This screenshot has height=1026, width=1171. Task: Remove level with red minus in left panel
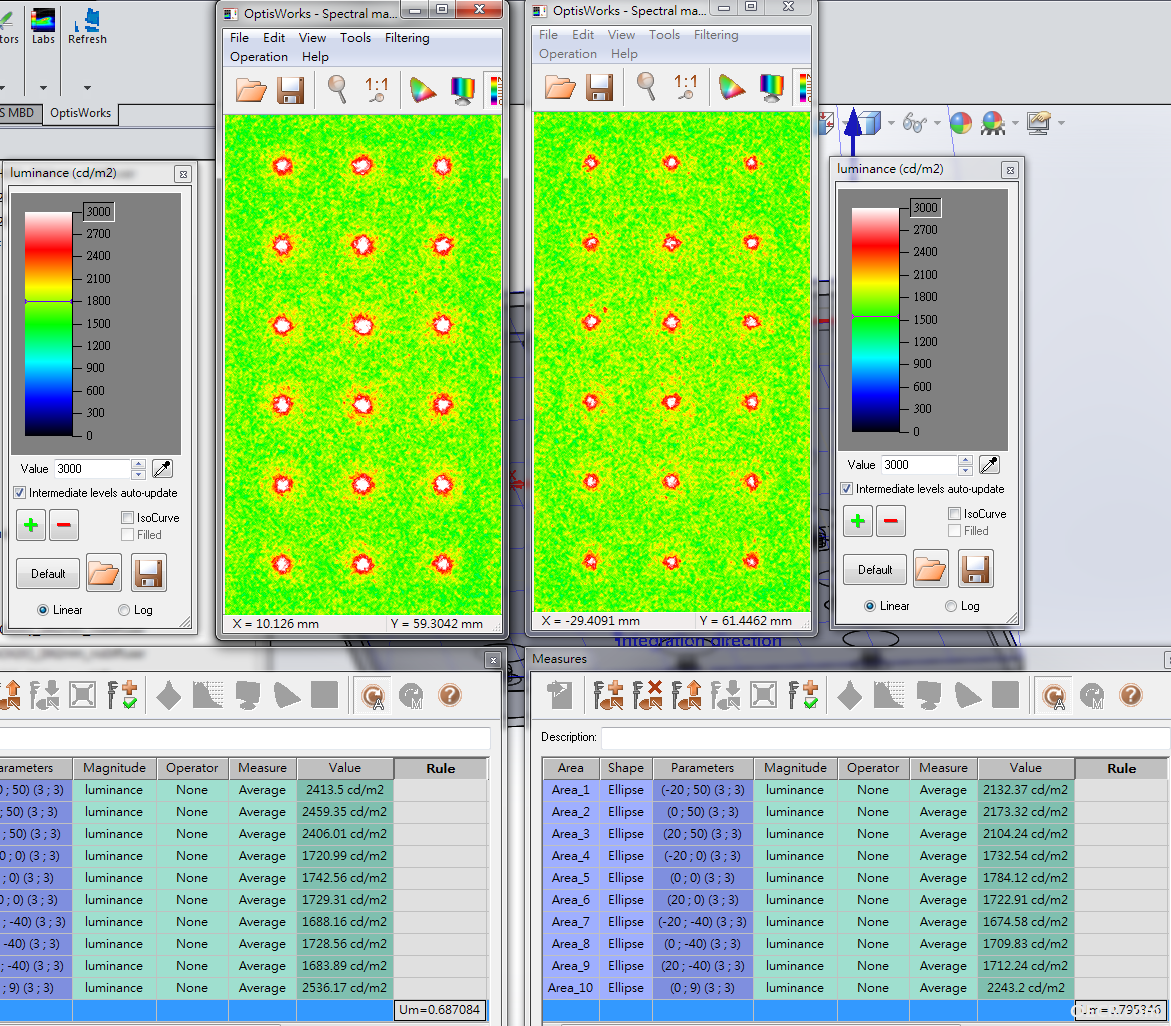pos(63,525)
